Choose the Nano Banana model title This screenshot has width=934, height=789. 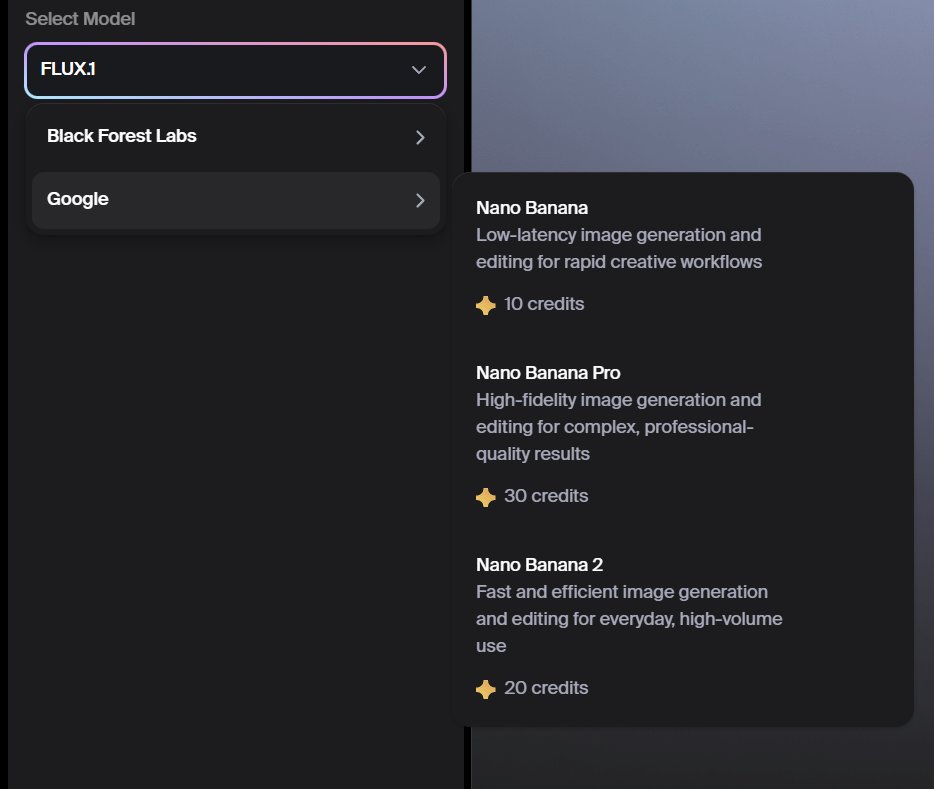tap(532, 208)
